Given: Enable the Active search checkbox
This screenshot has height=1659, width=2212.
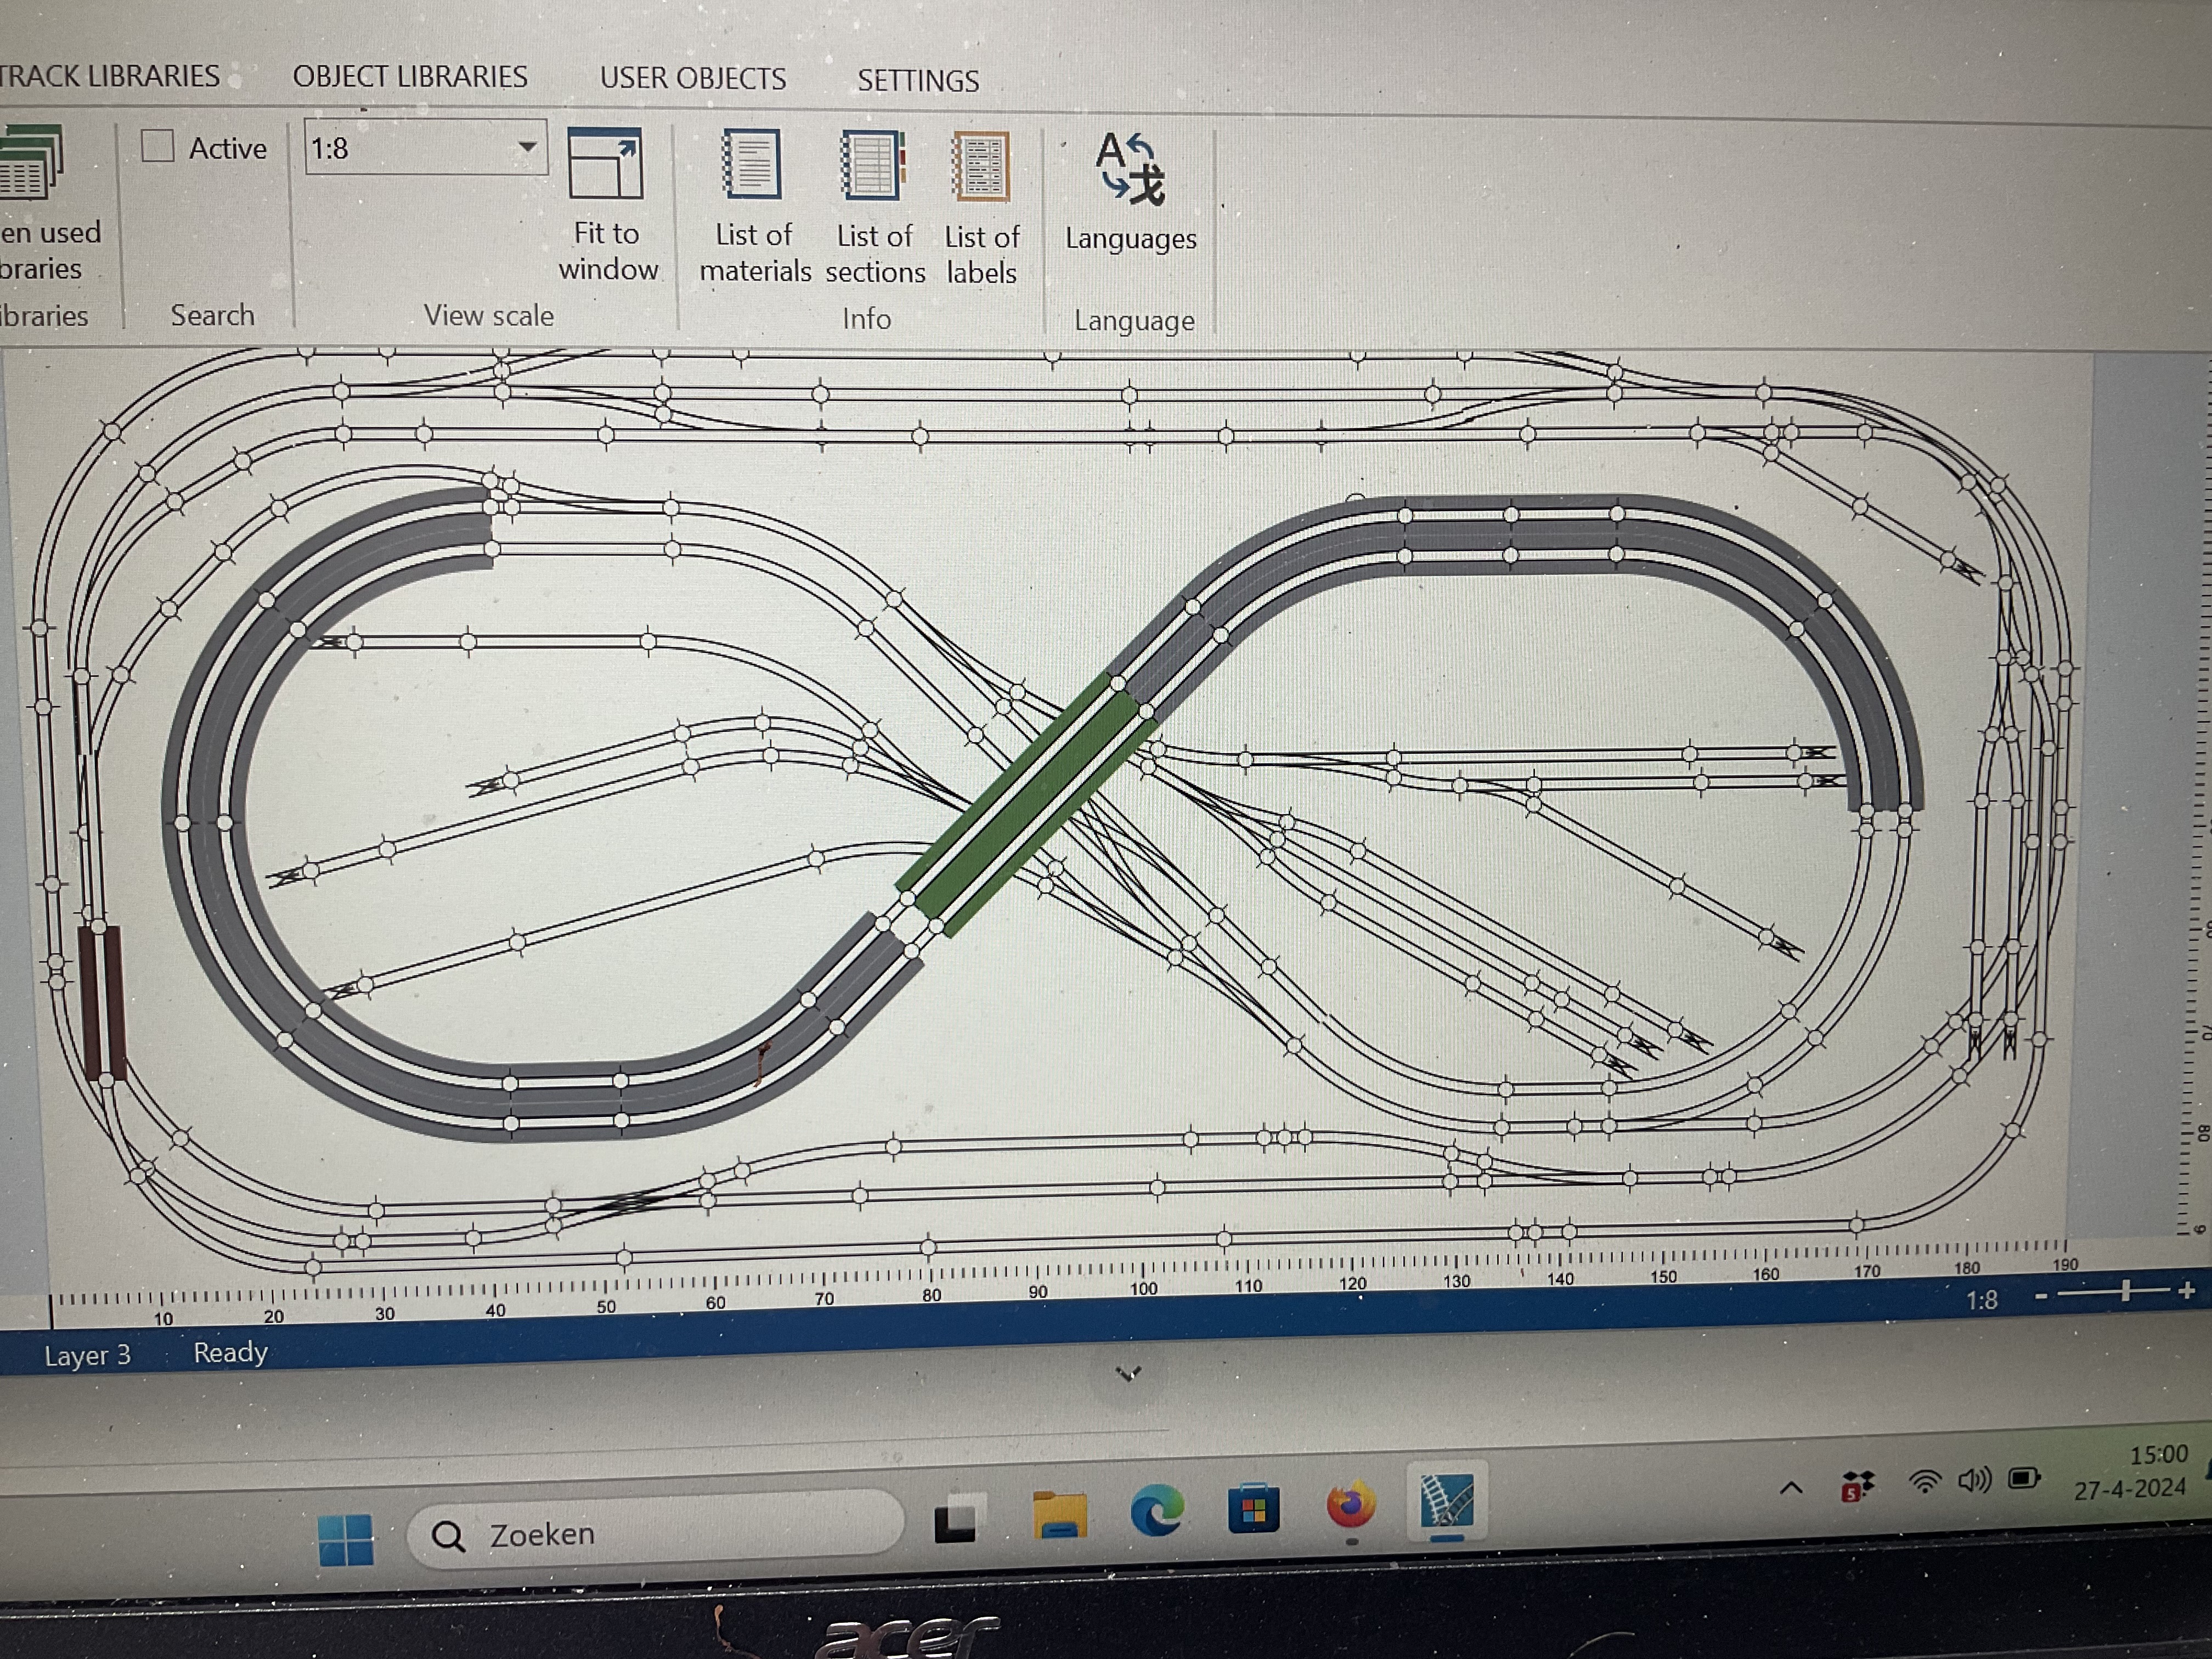Looking at the screenshot, I should [x=158, y=147].
